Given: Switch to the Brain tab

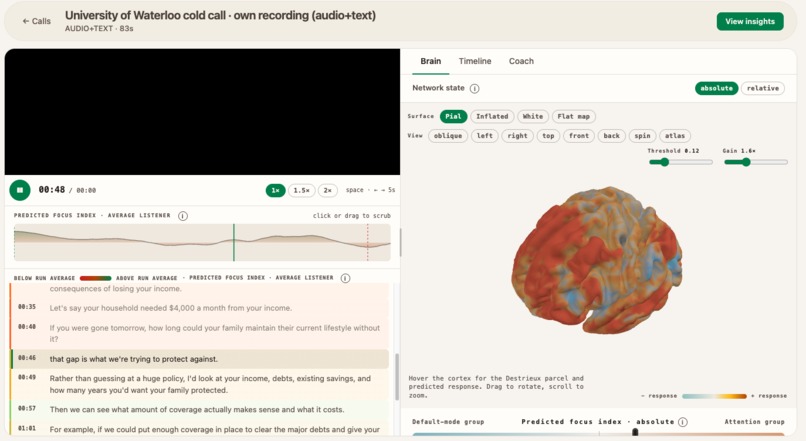Looking at the screenshot, I should [430, 61].
